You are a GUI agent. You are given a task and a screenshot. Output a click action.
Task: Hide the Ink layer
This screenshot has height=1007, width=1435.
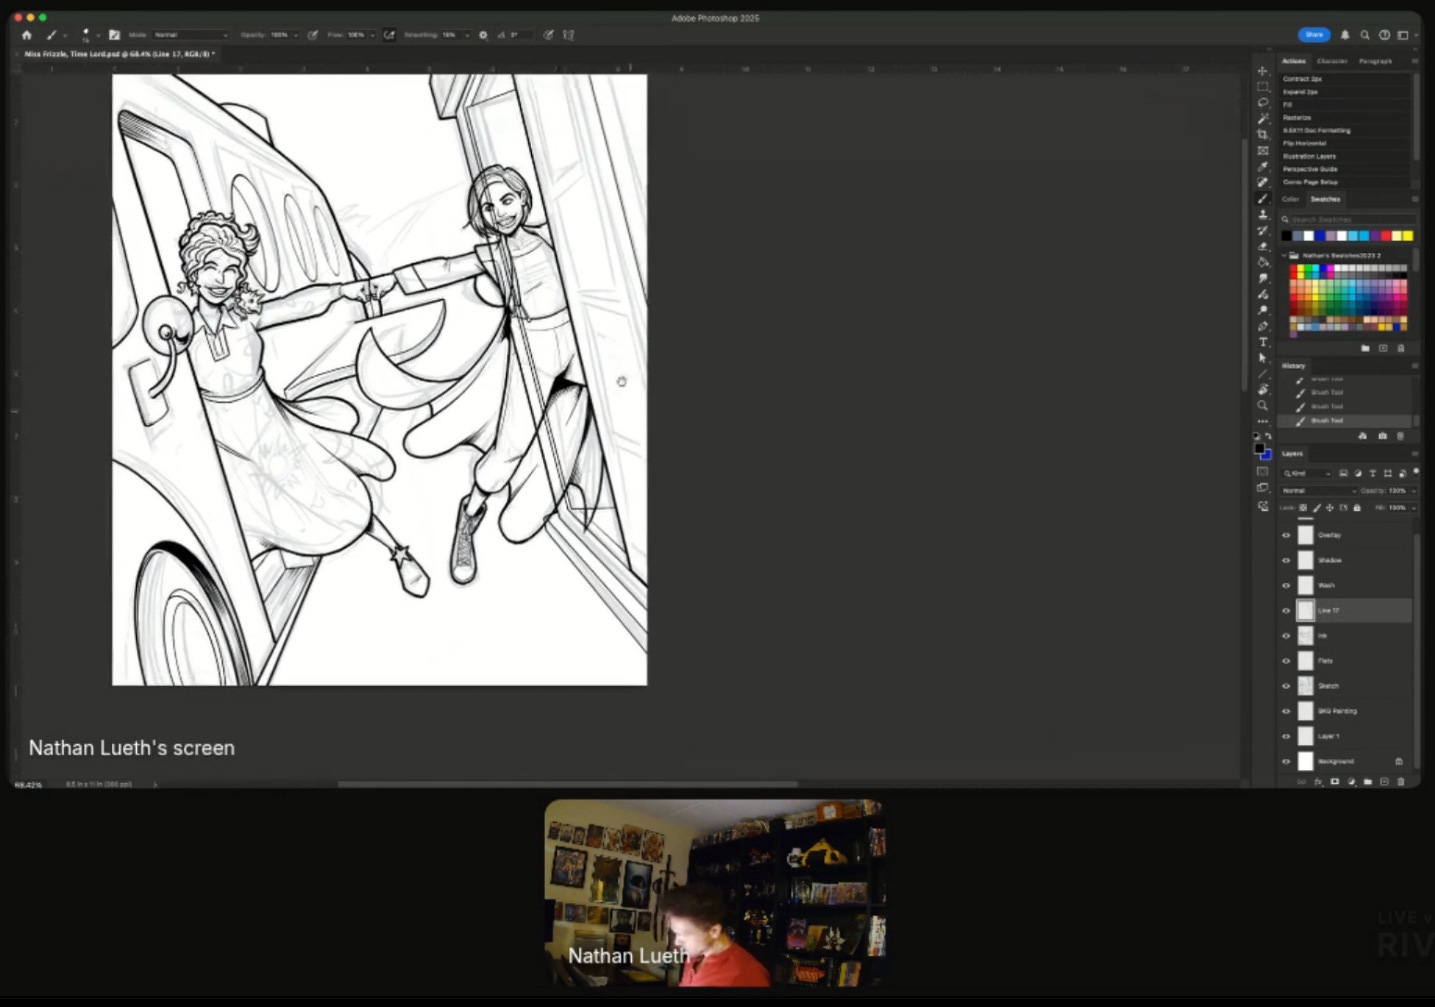[x=1287, y=635]
